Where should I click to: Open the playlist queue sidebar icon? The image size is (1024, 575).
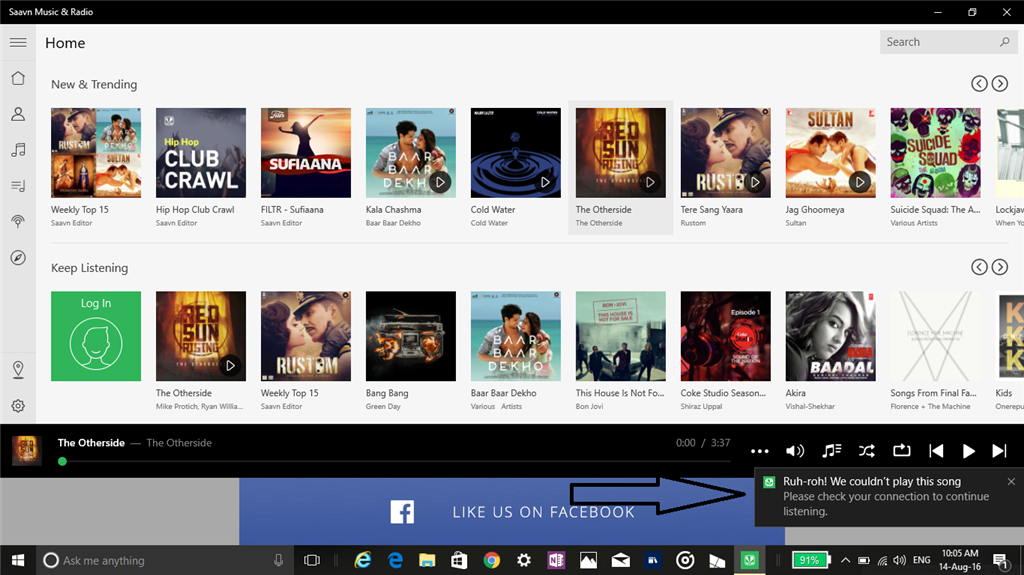point(18,186)
